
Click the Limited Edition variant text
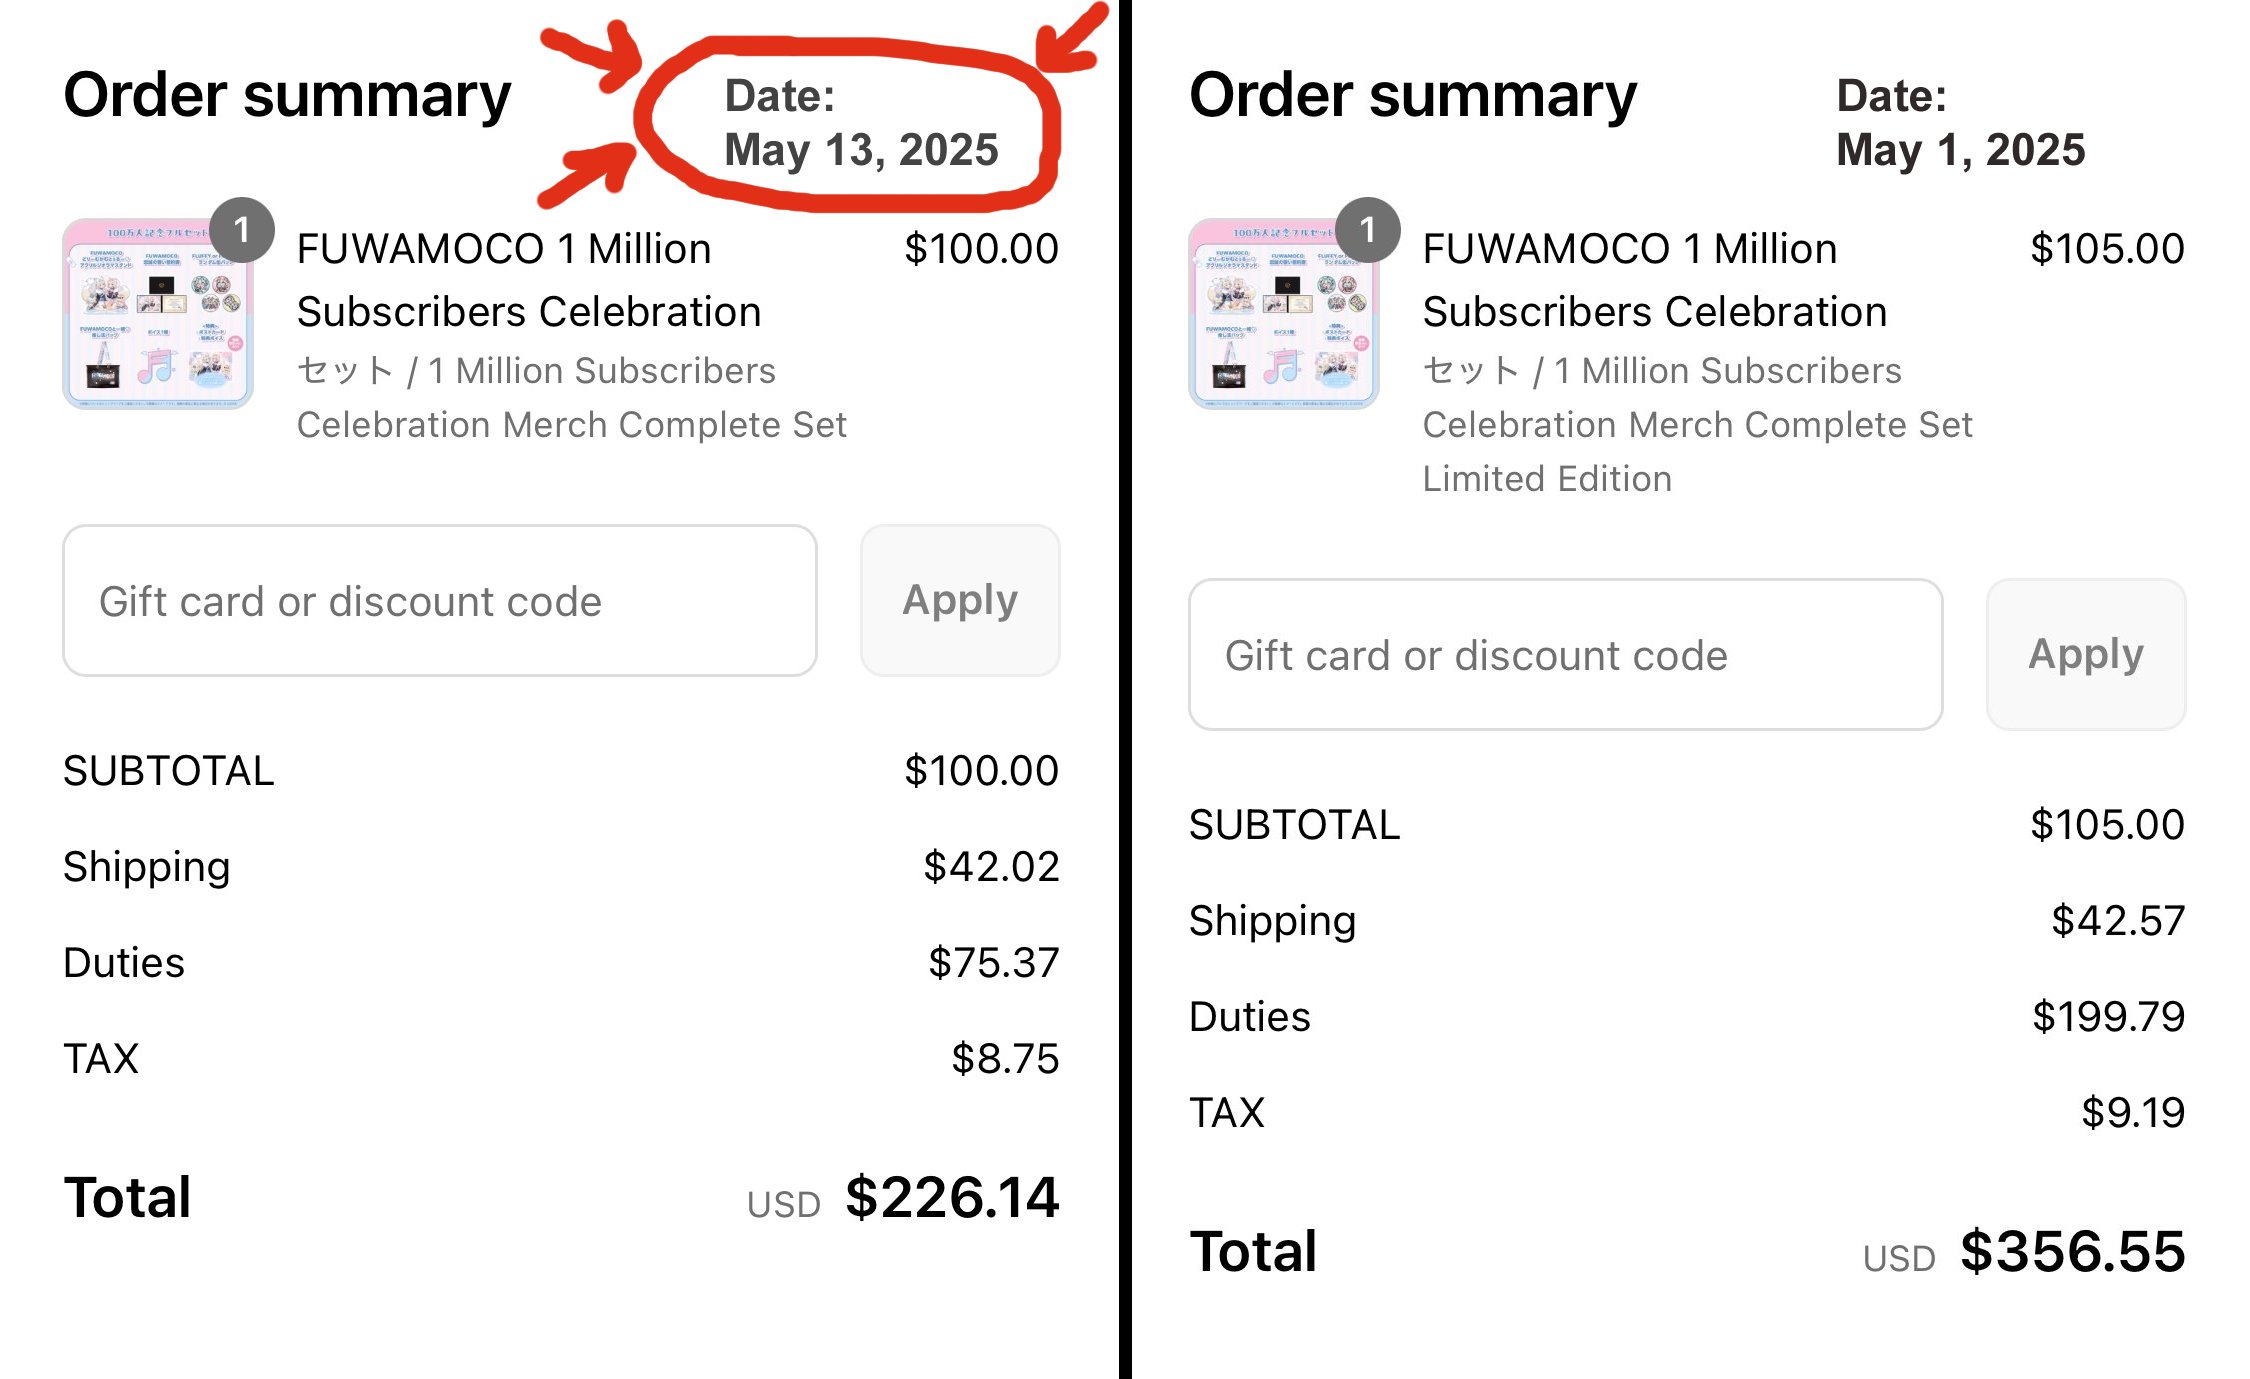pos(1547,479)
